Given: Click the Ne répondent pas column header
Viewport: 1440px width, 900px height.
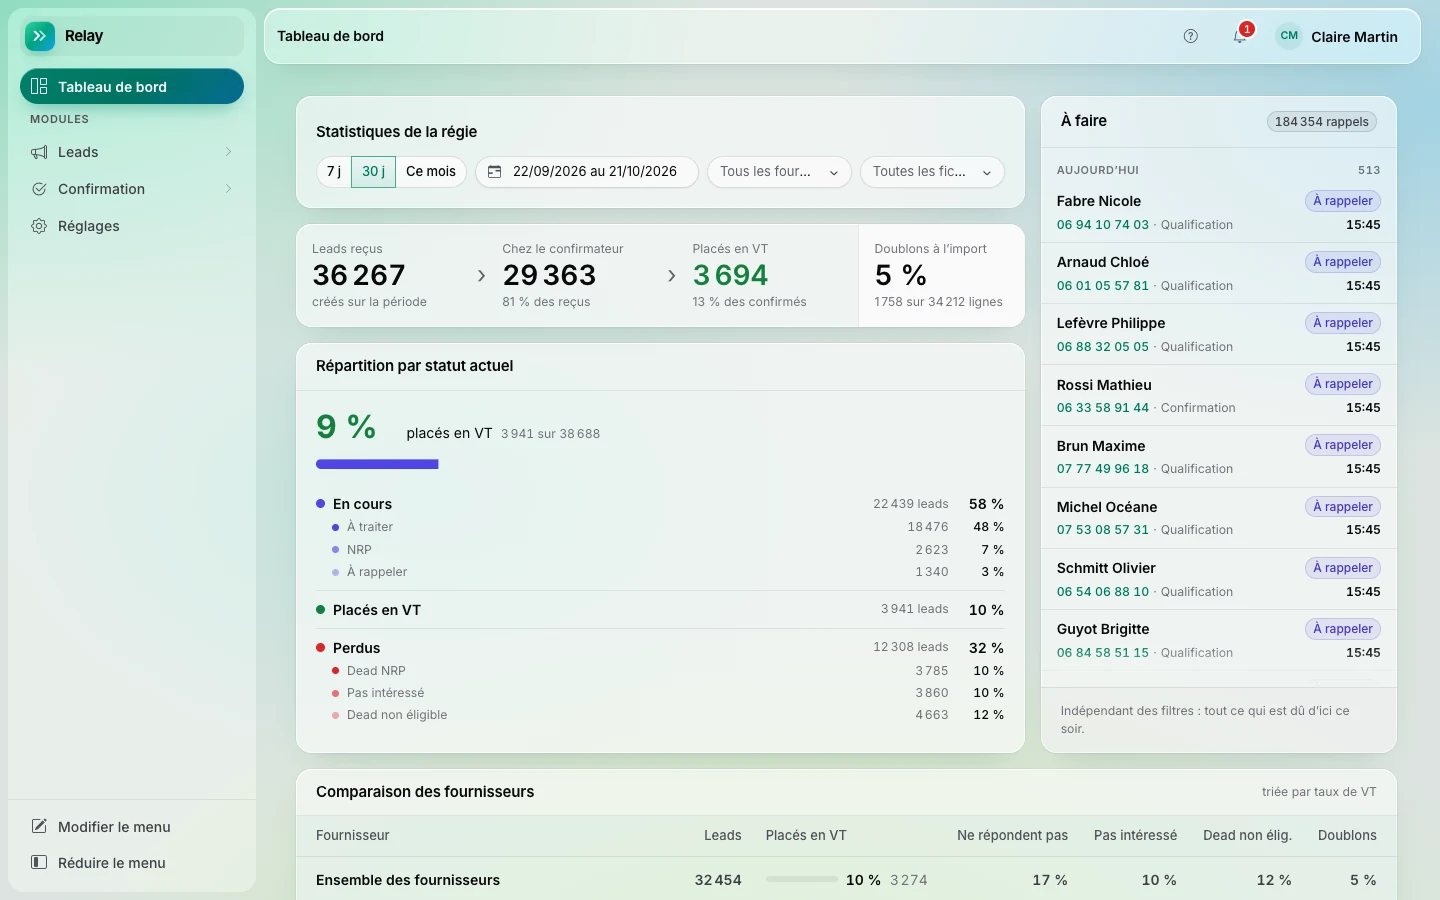Looking at the screenshot, I should (x=1012, y=836).
